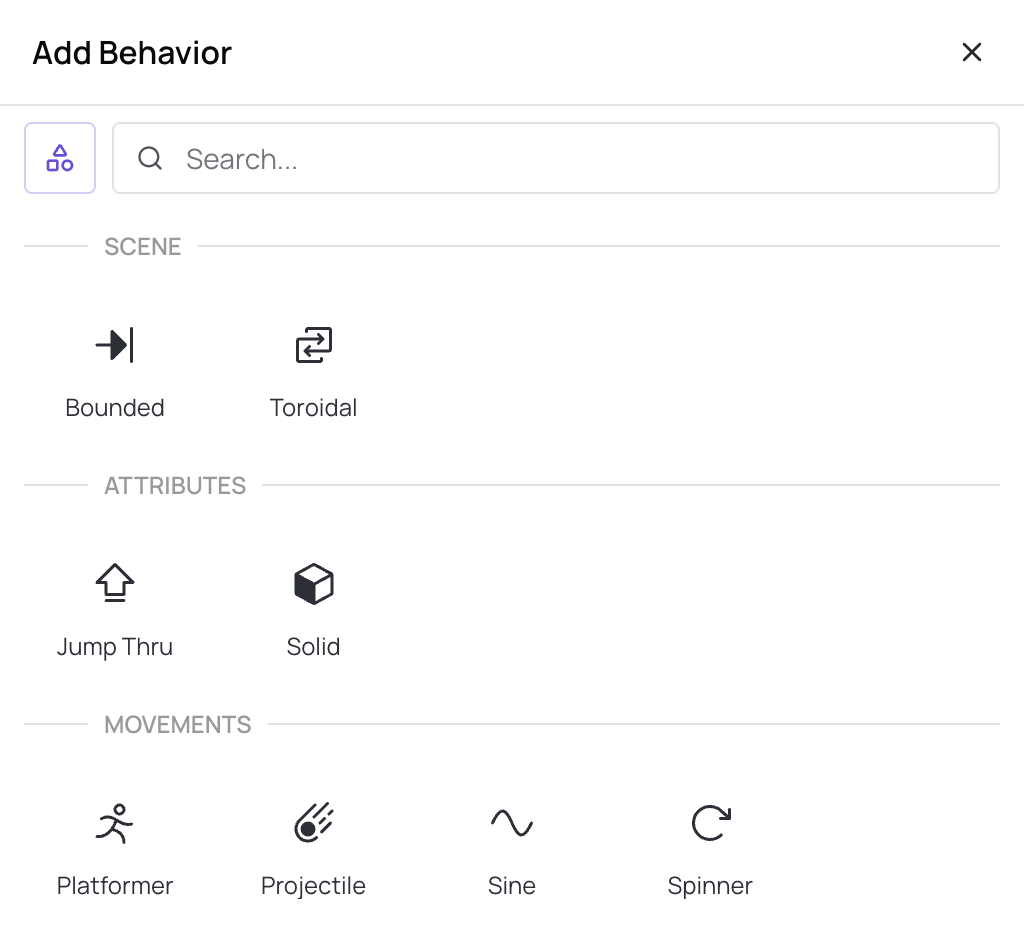Click the shapes filter icon beside search
The height and width of the screenshot is (942, 1024).
coord(59,157)
